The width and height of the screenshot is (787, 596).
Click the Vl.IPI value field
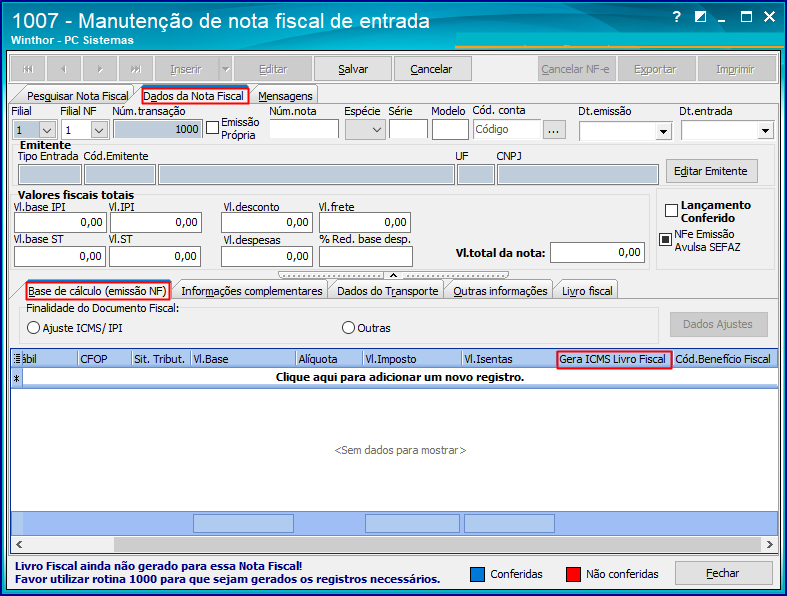(156, 222)
